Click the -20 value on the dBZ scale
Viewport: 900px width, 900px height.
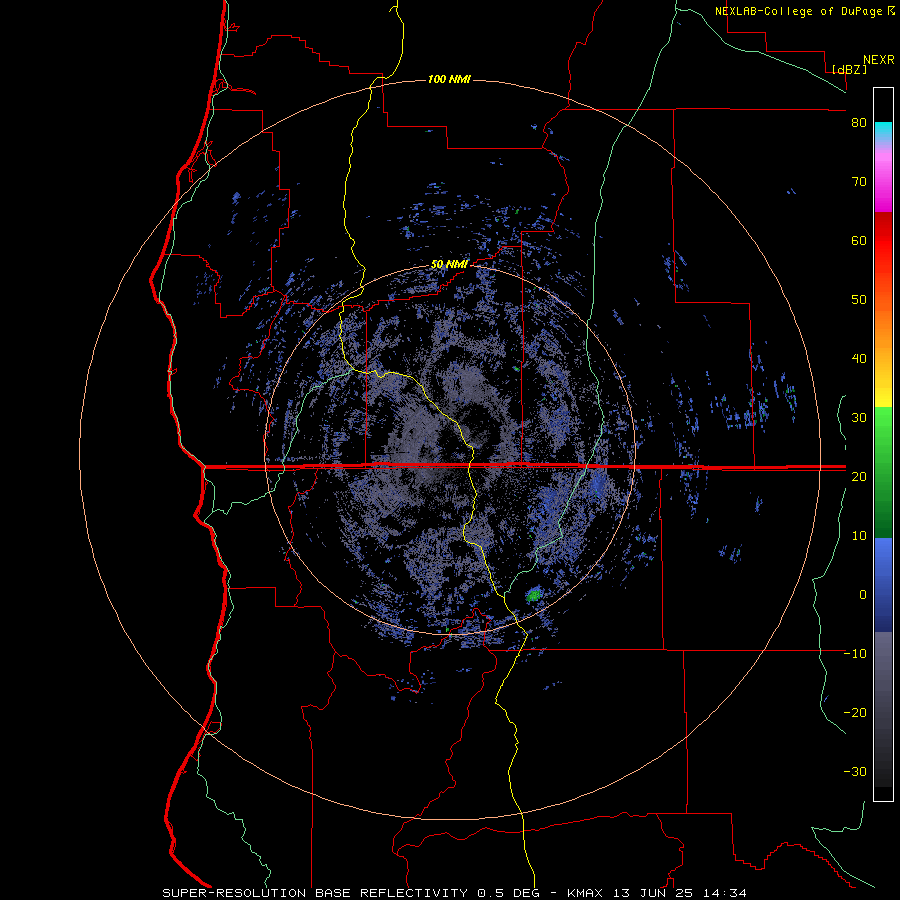pos(855,713)
